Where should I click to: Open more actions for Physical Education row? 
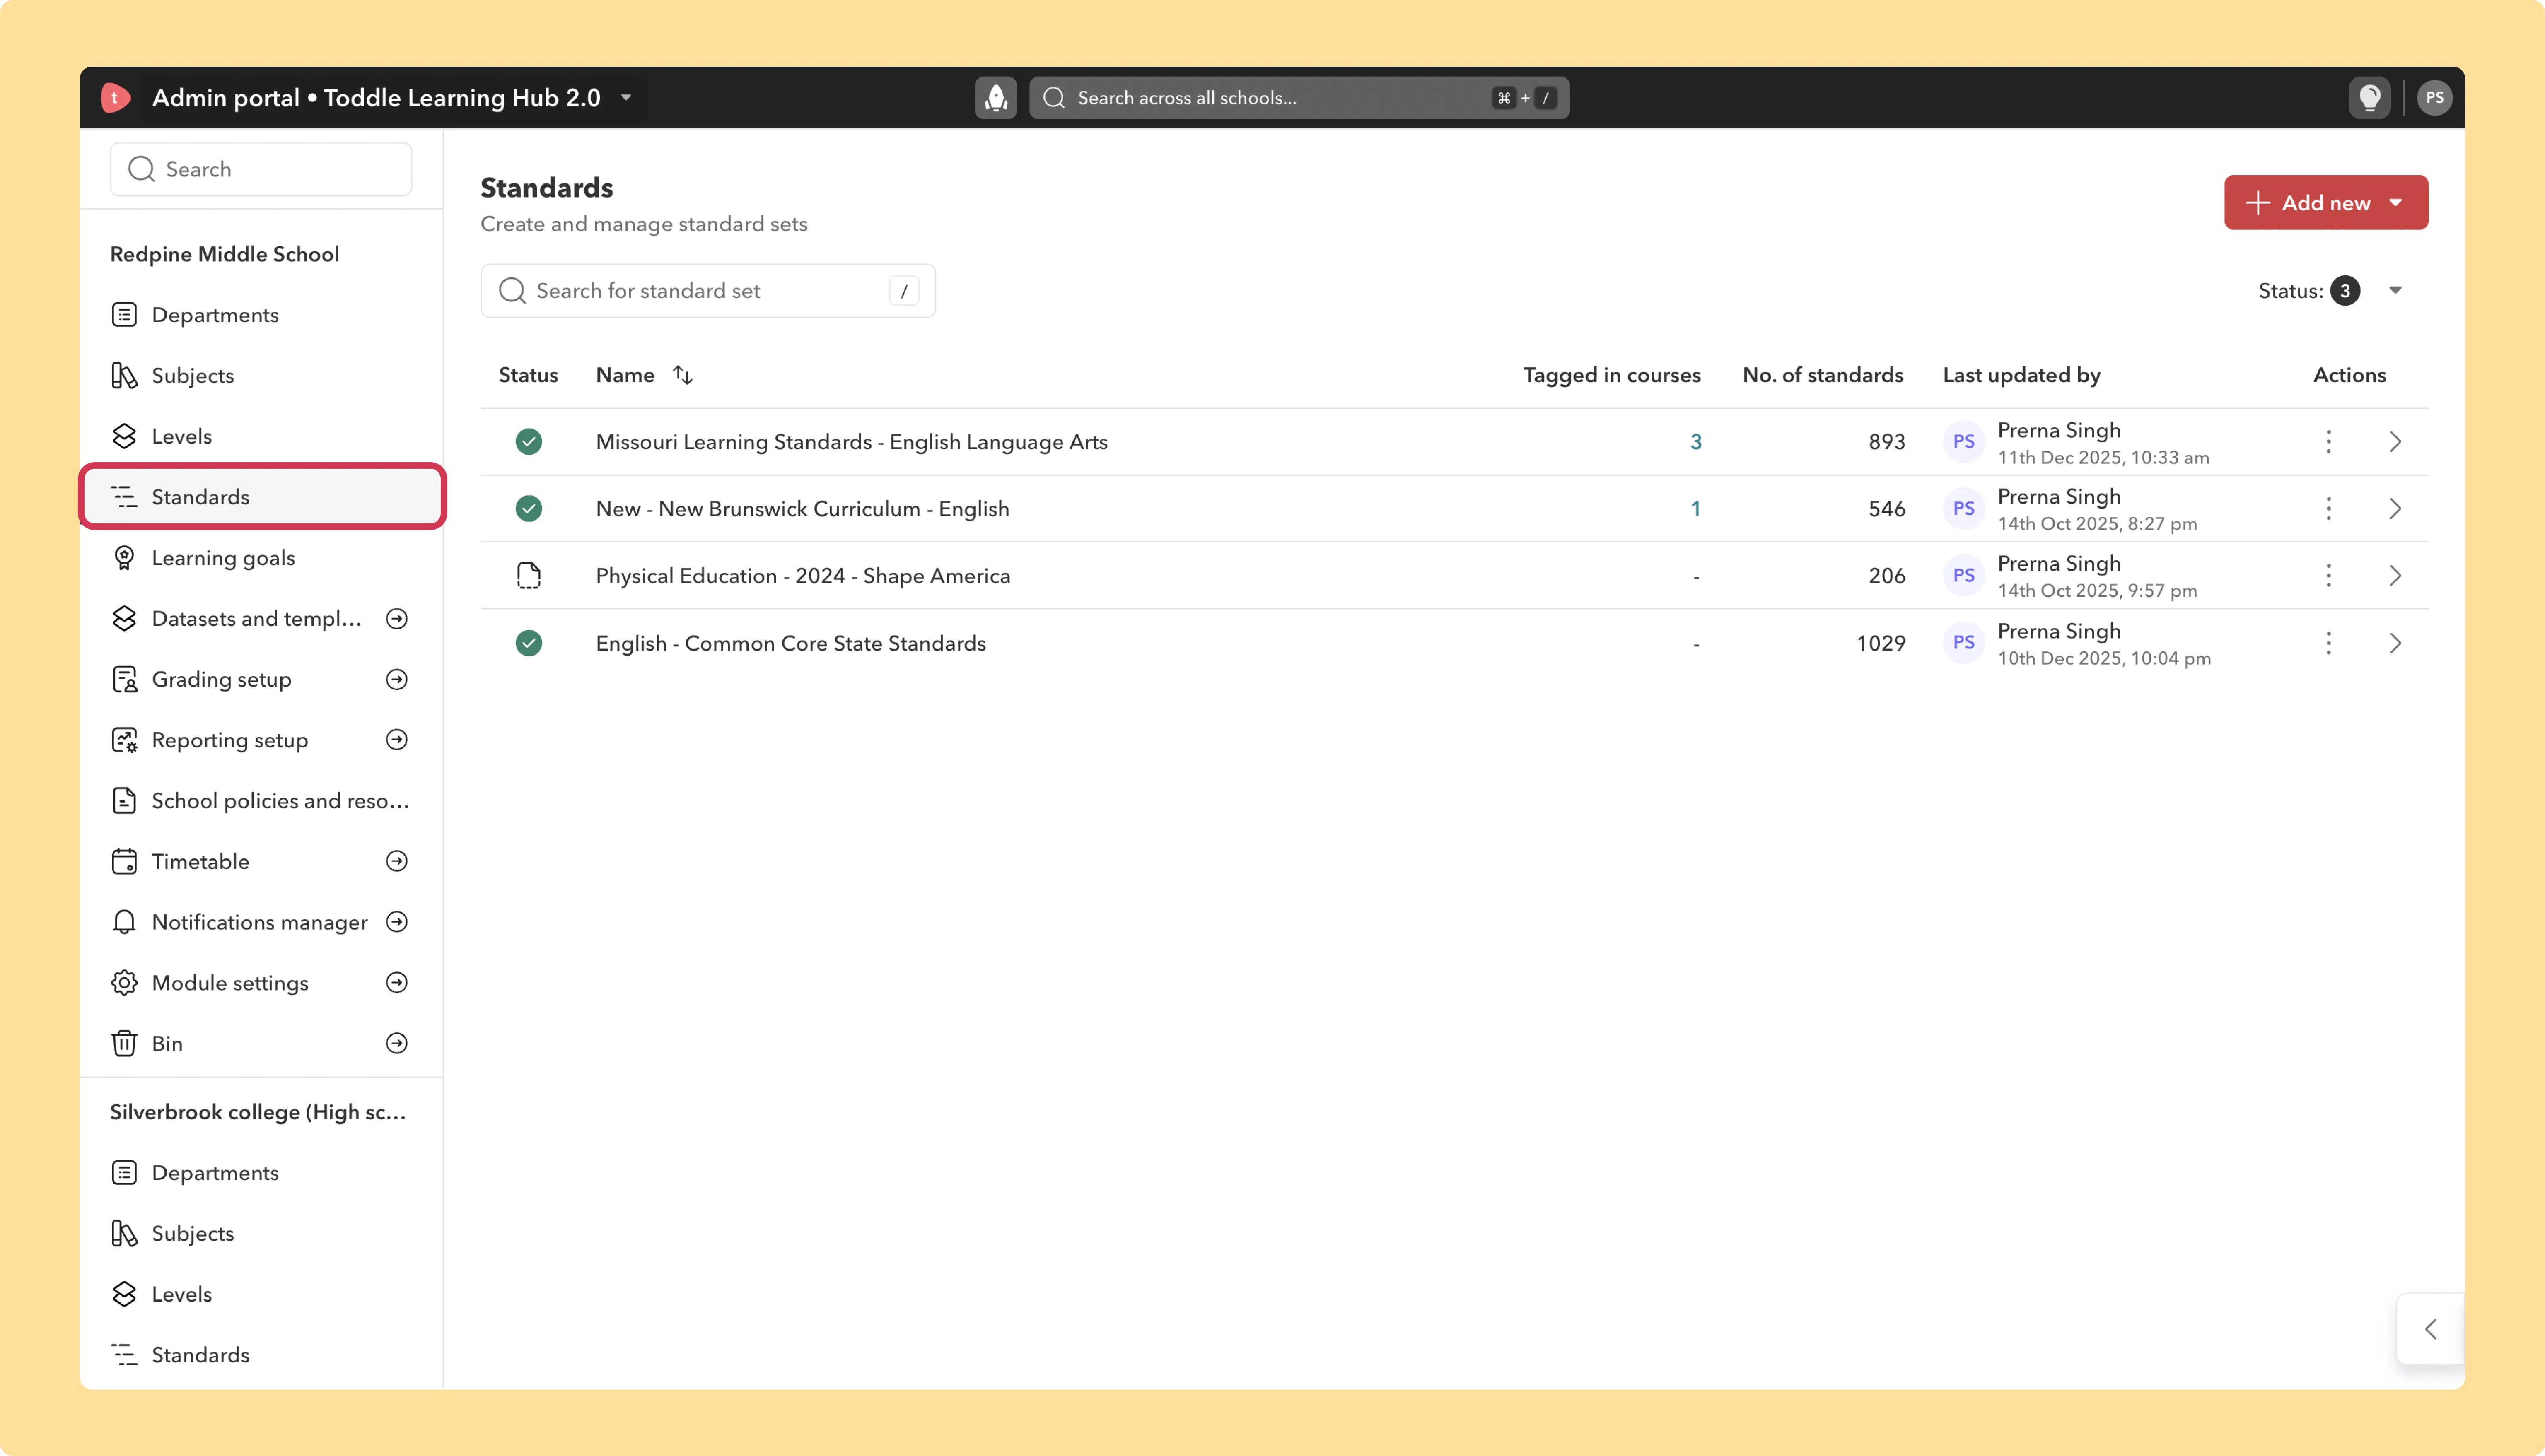point(2328,576)
